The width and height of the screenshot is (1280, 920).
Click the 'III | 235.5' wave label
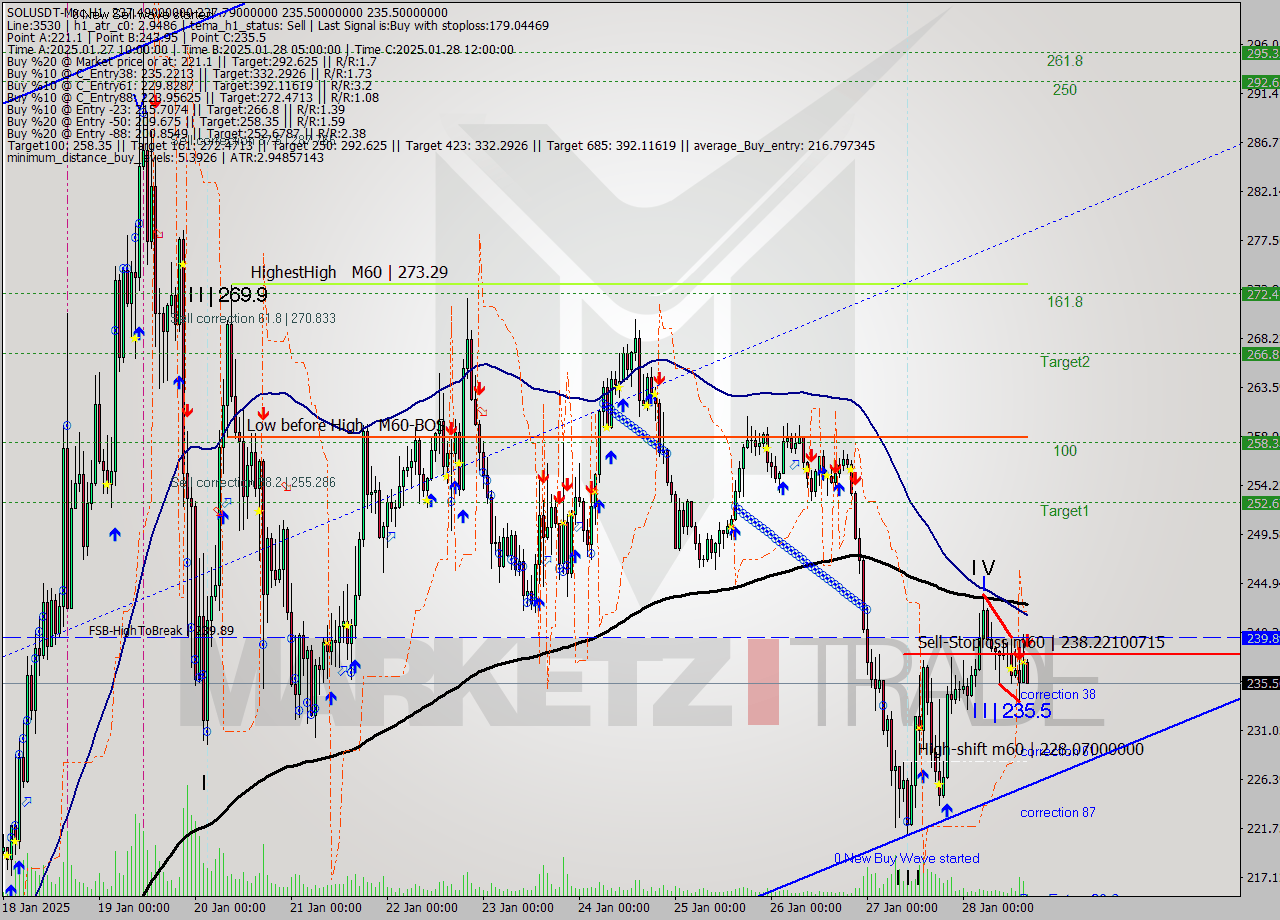coord(1011,711)
